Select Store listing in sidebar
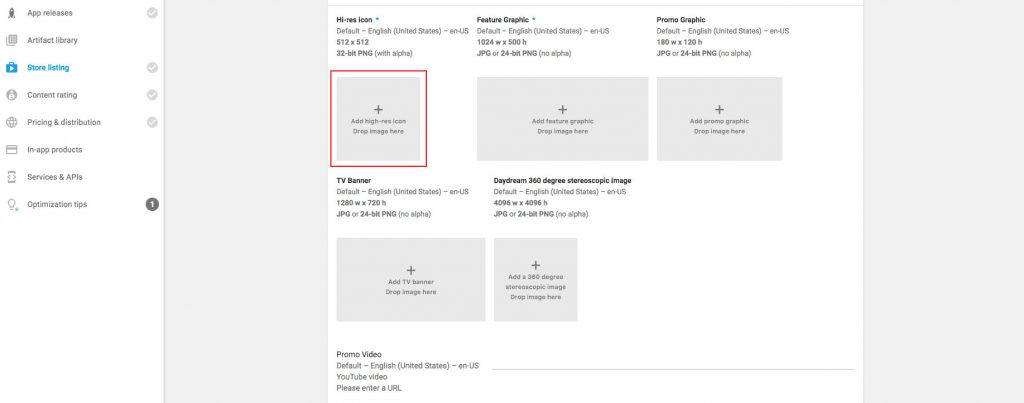Viewport: 1024px width, 403px height. [48, 68]
